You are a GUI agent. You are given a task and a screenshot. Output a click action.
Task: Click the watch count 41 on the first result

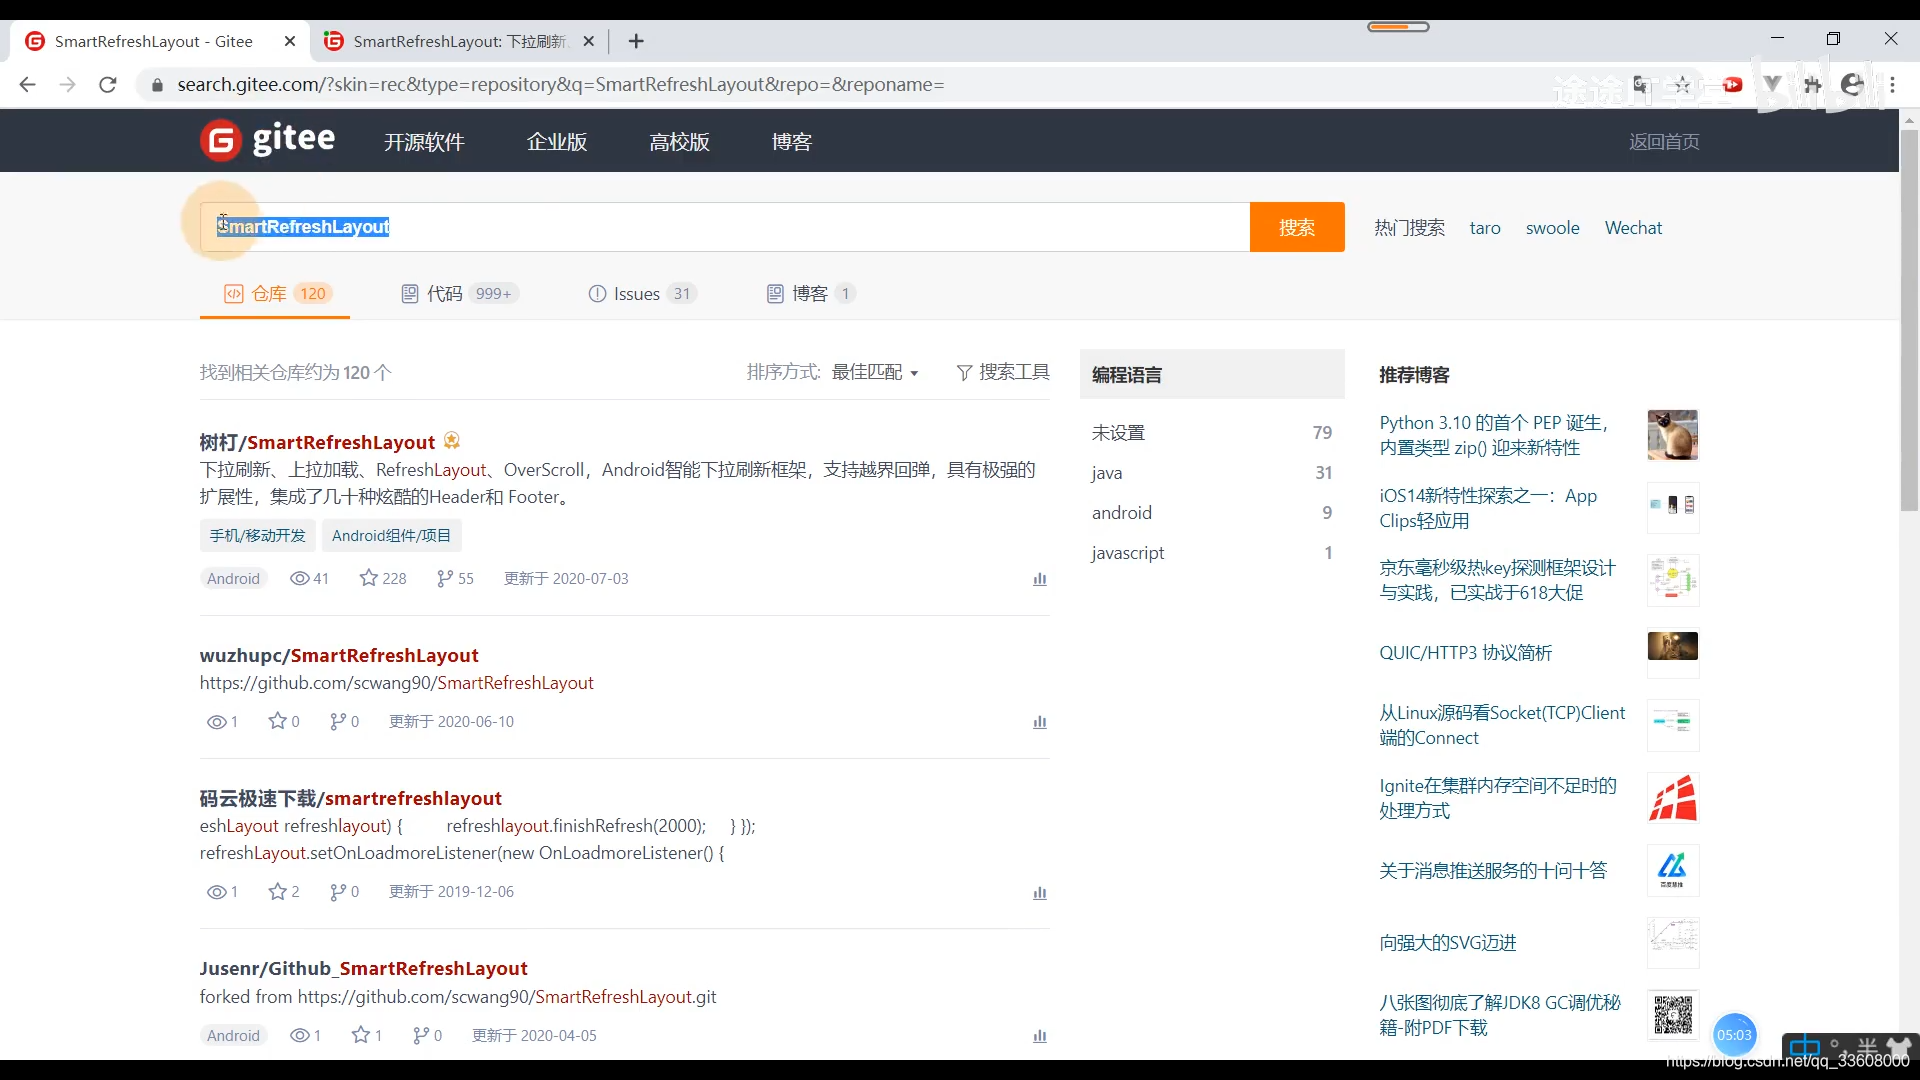(x=309, y=578)
